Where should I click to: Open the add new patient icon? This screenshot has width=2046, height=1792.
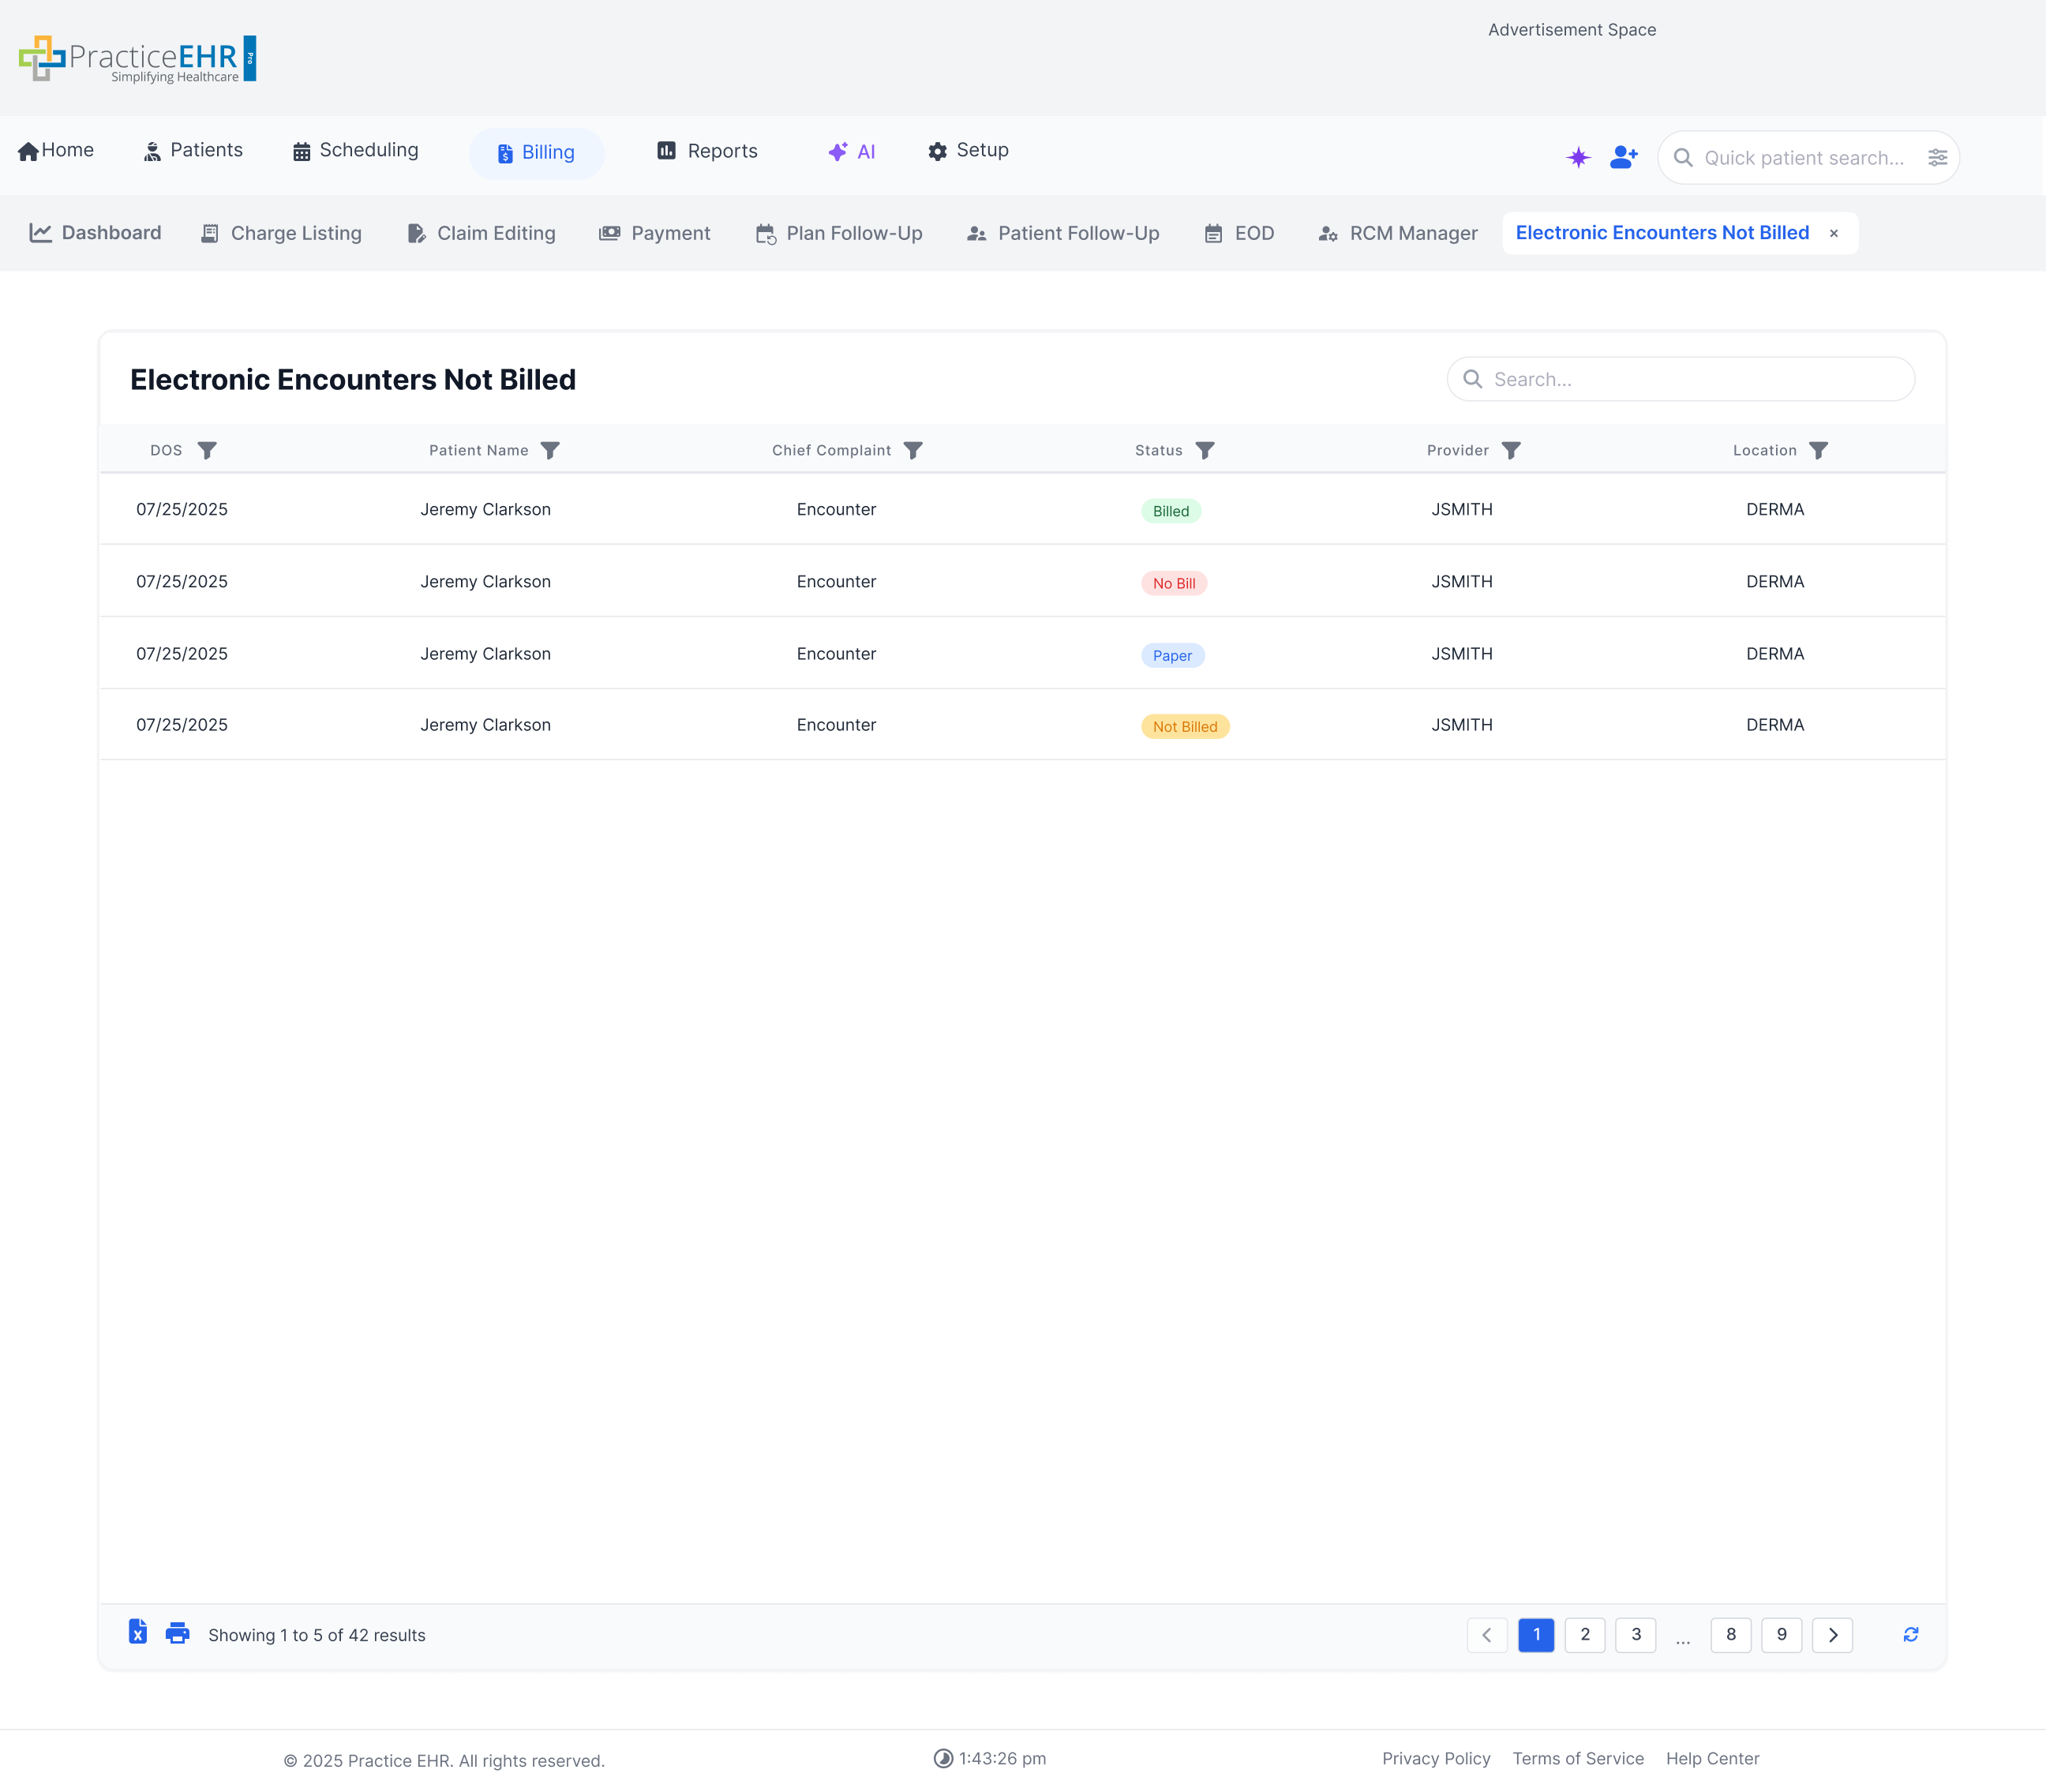tap(1623, 157)
